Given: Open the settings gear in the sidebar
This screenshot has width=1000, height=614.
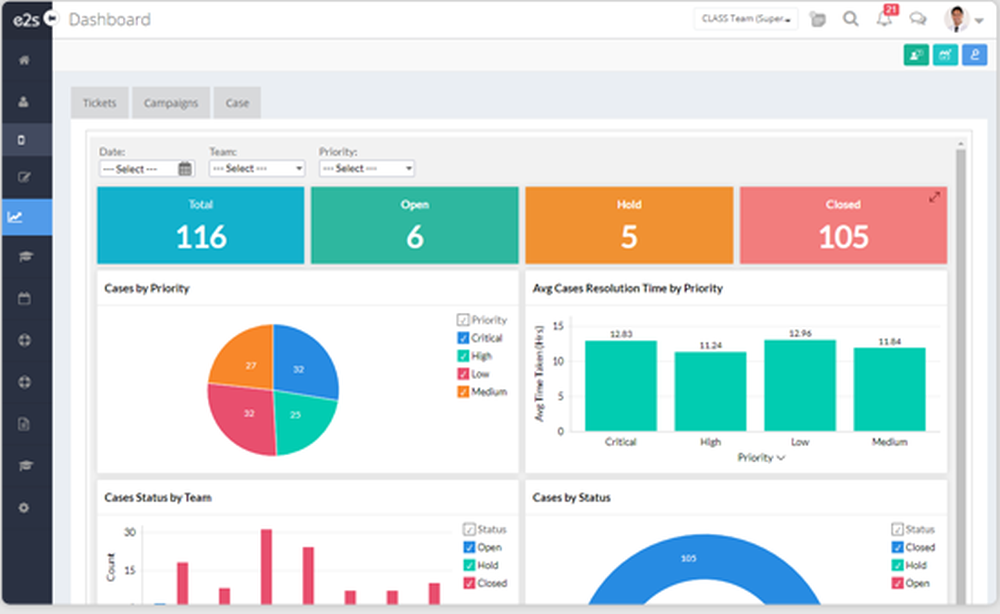Looking at the screenshot, I should [24, 508].
